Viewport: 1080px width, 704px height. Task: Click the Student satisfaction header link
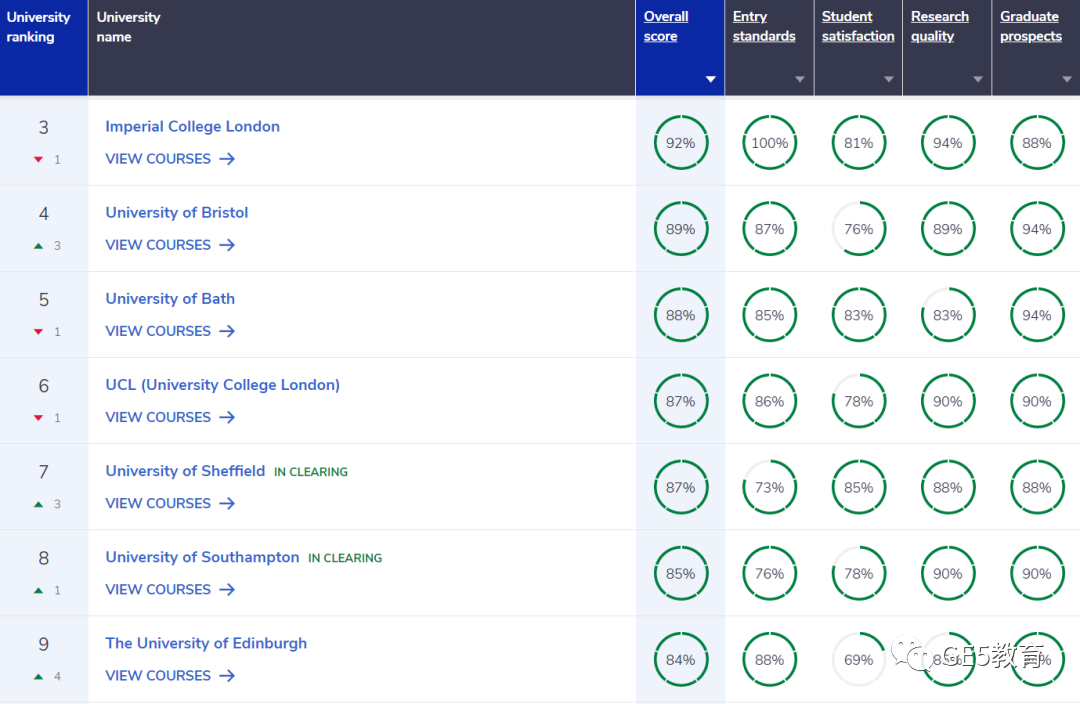[x=858, y=26]
